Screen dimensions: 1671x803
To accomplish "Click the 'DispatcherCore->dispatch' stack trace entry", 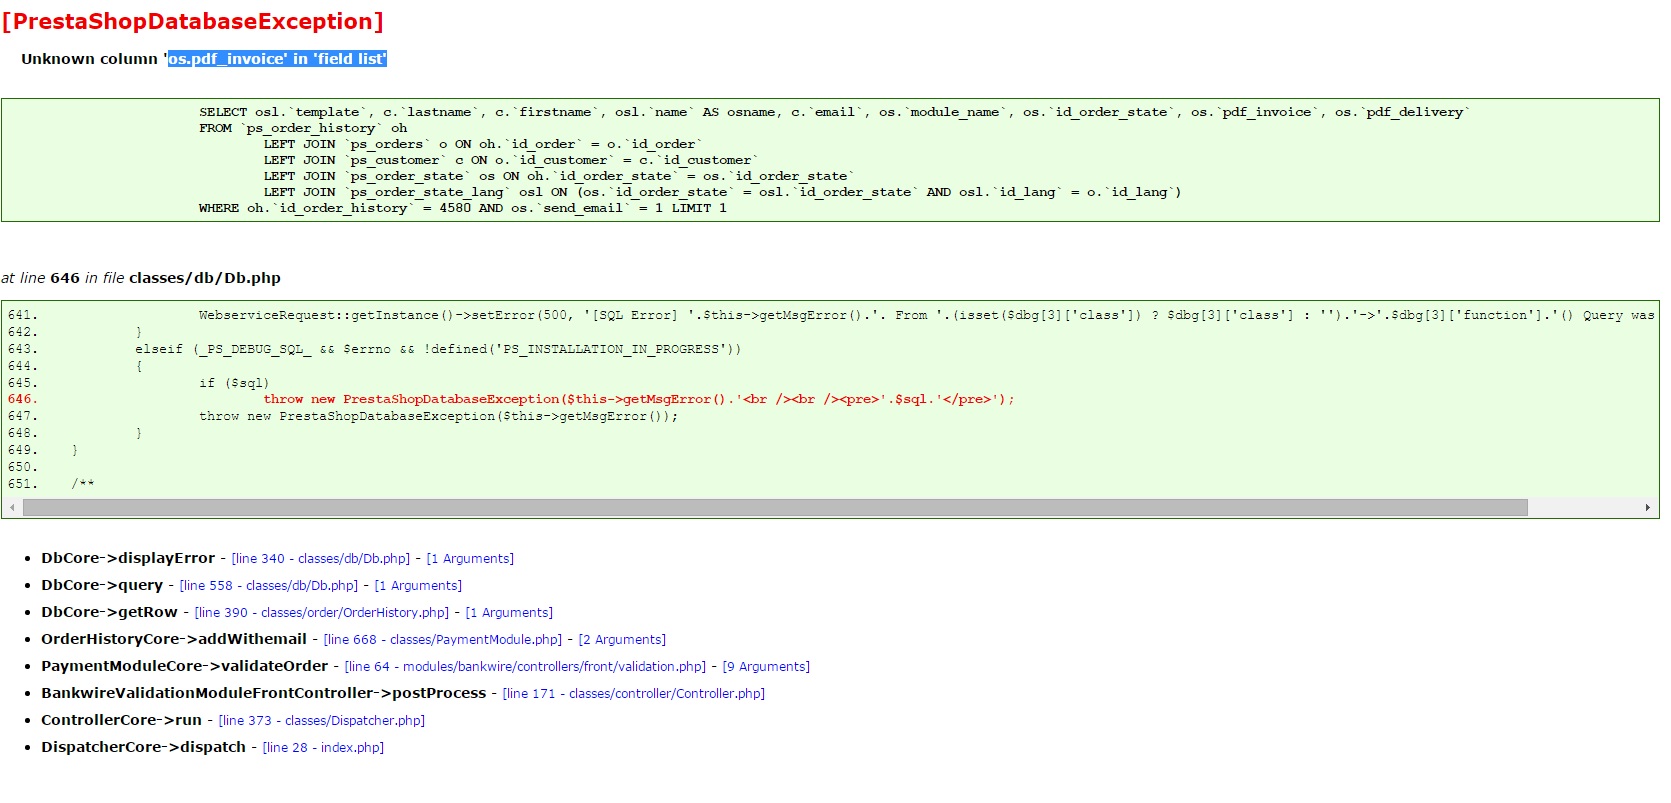I will pos(143,747).
